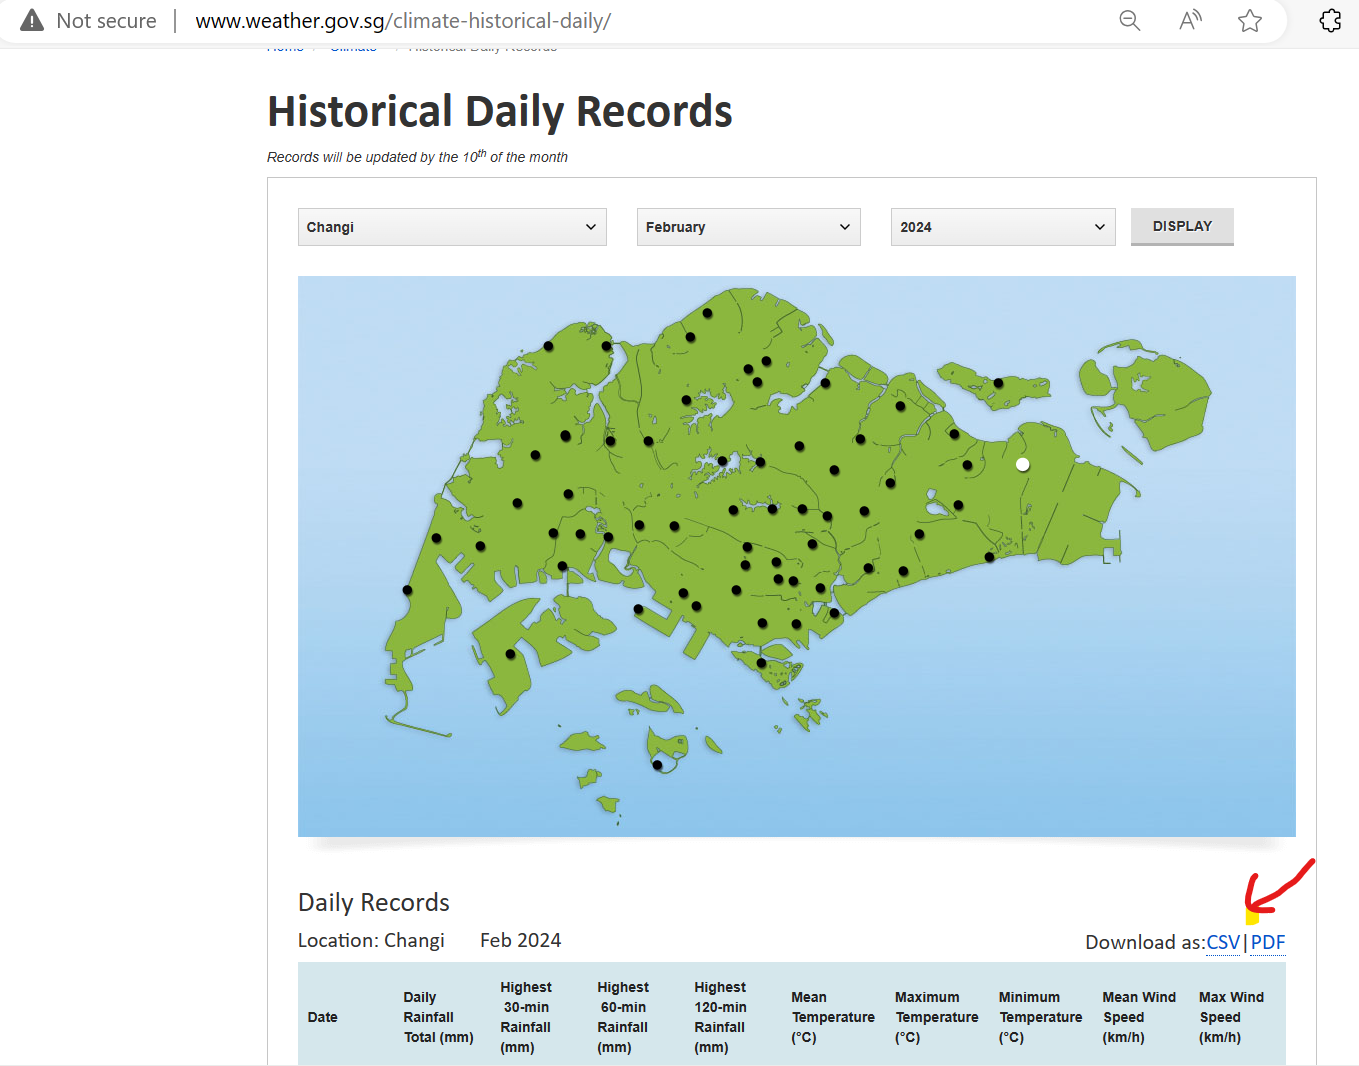Screen dimensions: 1359x1066
Task: Open the browser extensions puzzle icon
Action: [1330, 21]
